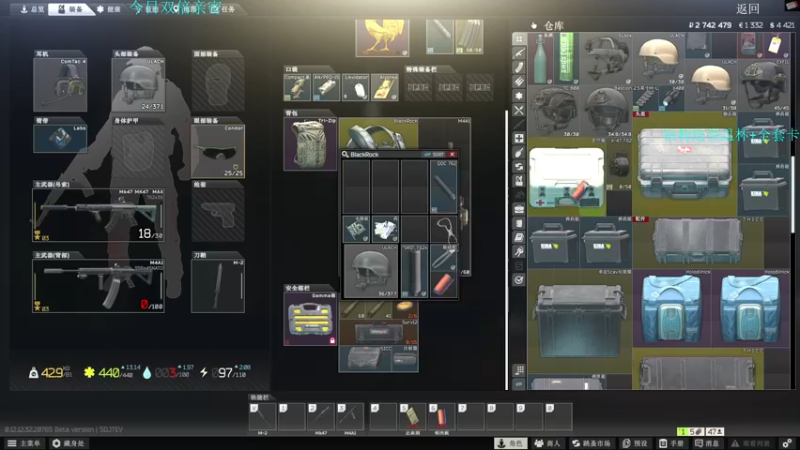800x450 pixels.
Task: Select the Labs armband slot
Action: (x=60, y=139)
